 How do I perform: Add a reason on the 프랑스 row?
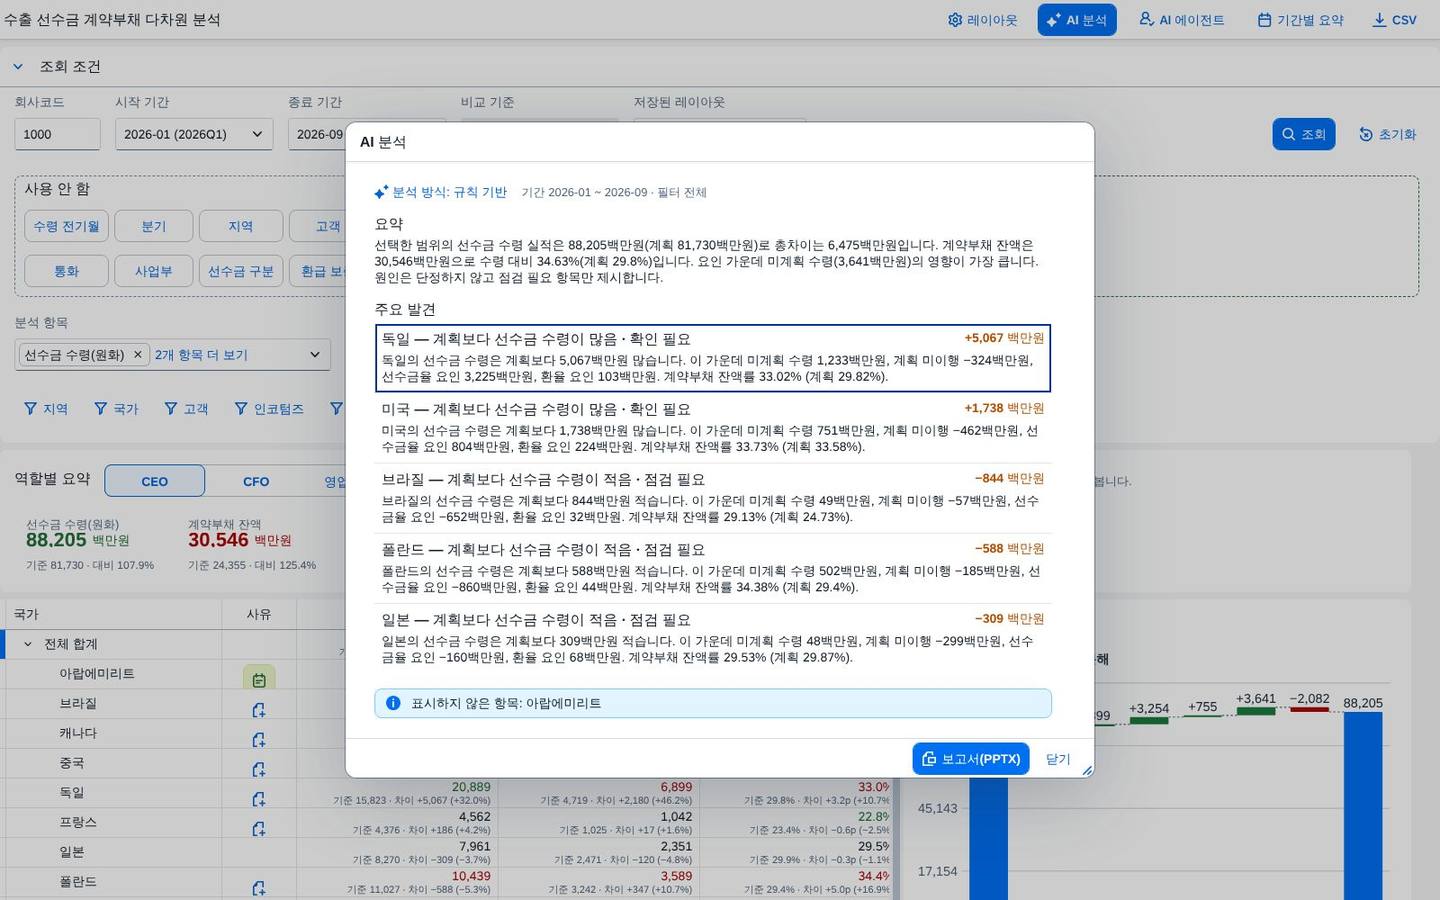[259, 829]
